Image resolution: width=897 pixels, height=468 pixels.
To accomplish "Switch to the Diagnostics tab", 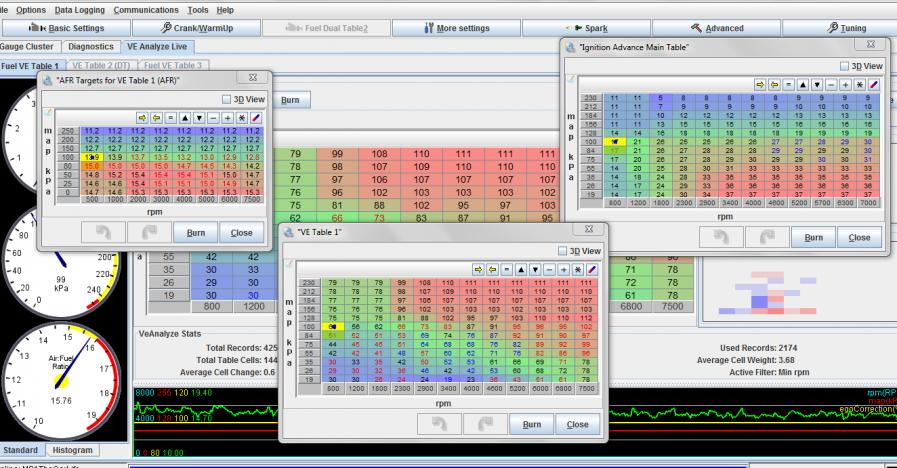I will click(x=90, y=46).
